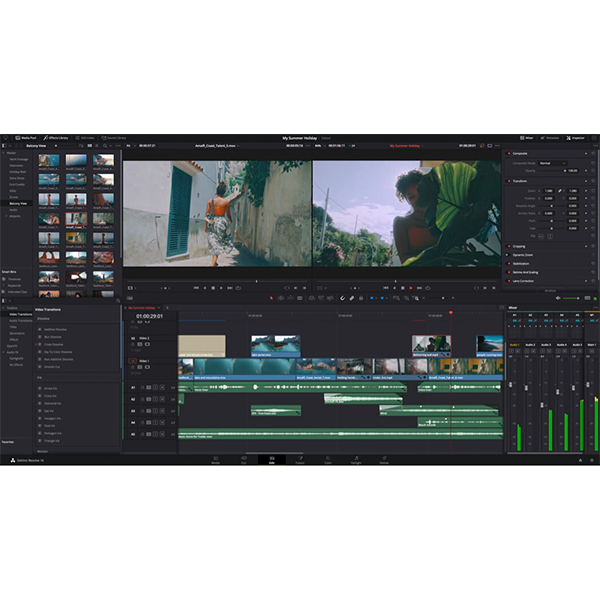The image size is (600, 600).
Task: Open the Media Pool panel
Action: click(x=26, y=137)
